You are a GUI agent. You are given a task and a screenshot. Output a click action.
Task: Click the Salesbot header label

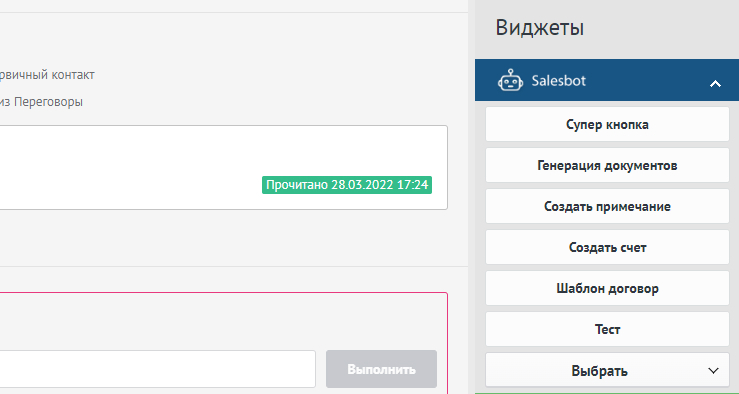pyautogui.click(x=558, y=81)
